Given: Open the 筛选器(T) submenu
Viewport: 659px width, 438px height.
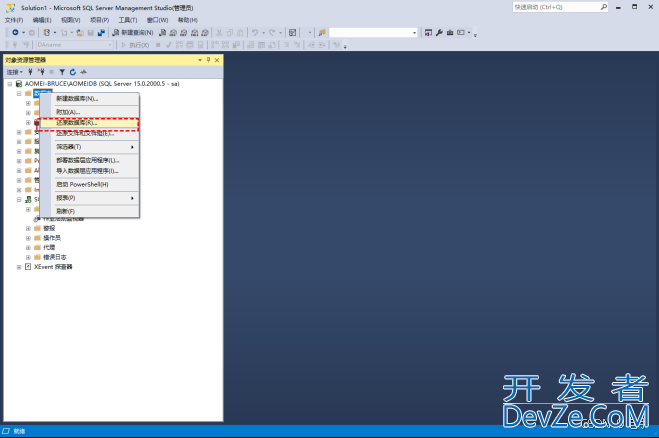Looking at the screenshot, I should pos(89,147).
